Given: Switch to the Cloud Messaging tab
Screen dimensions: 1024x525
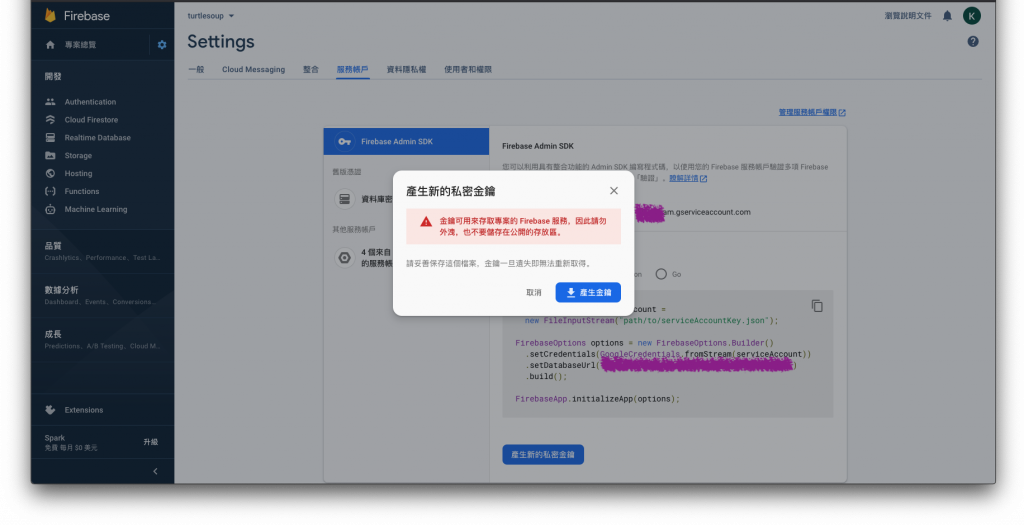Looking at the screenshot, I should [253, 69].
